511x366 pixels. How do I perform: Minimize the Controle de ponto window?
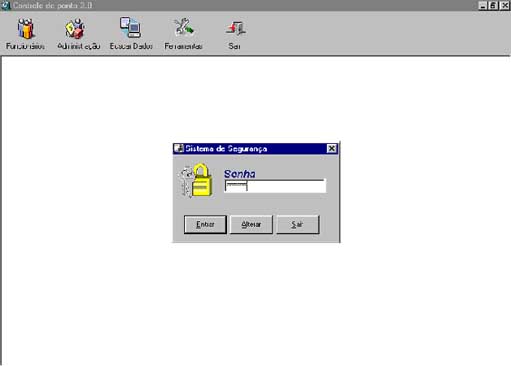pyautogui.click(x=482, y=6)
